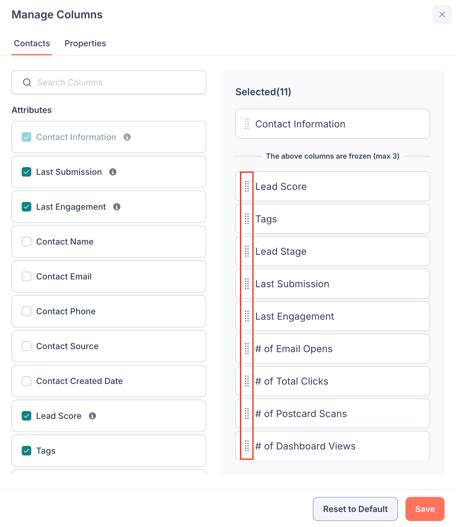Click the # of Dashboard Views drag handle

tap(247, 446)
